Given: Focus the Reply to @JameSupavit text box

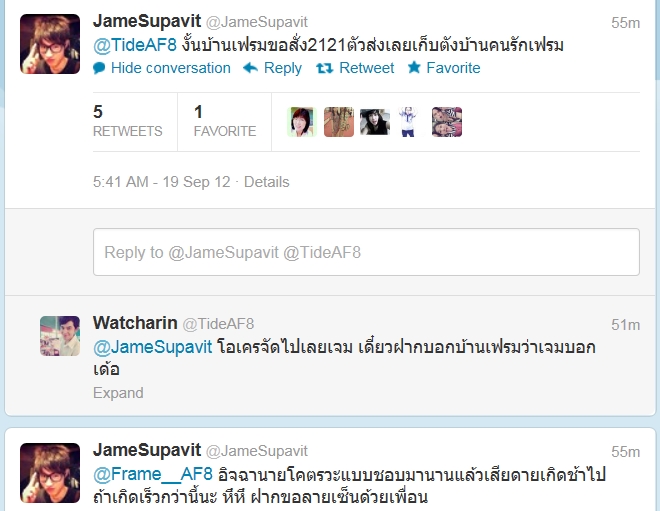Looking at the screenshot, I should [x=366, y=252].
